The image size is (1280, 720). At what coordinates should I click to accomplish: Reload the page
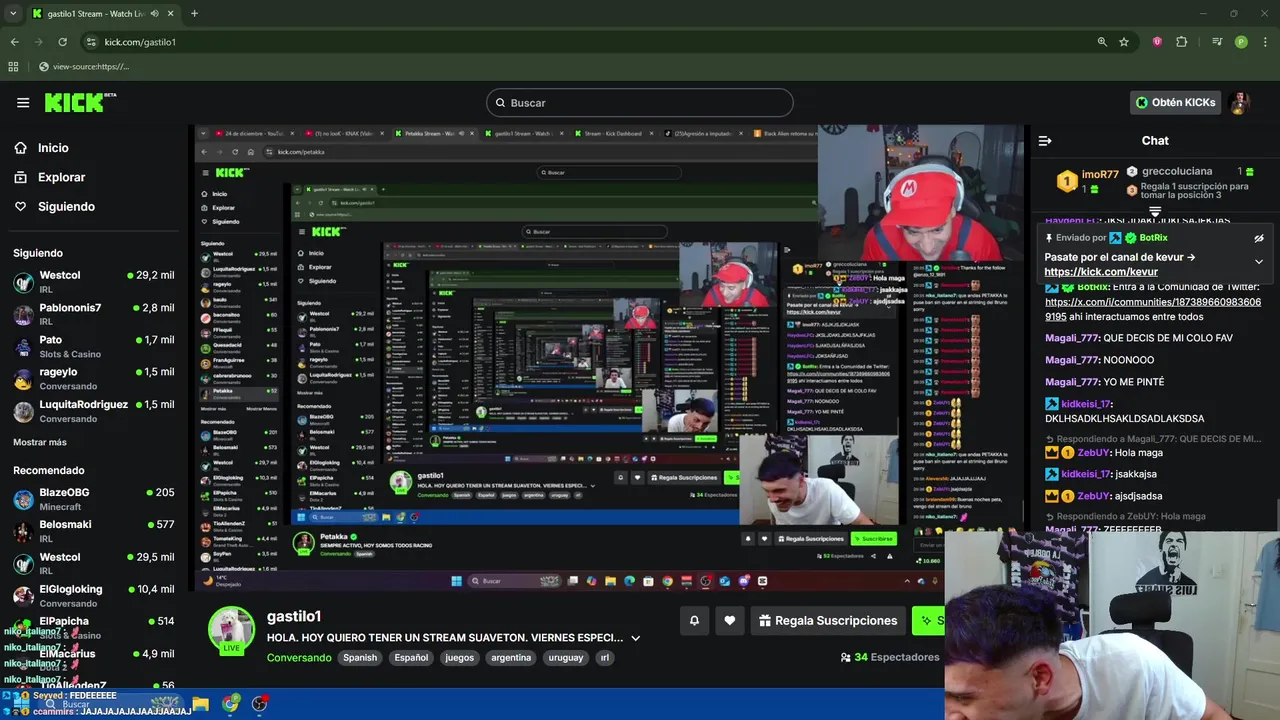62,42
